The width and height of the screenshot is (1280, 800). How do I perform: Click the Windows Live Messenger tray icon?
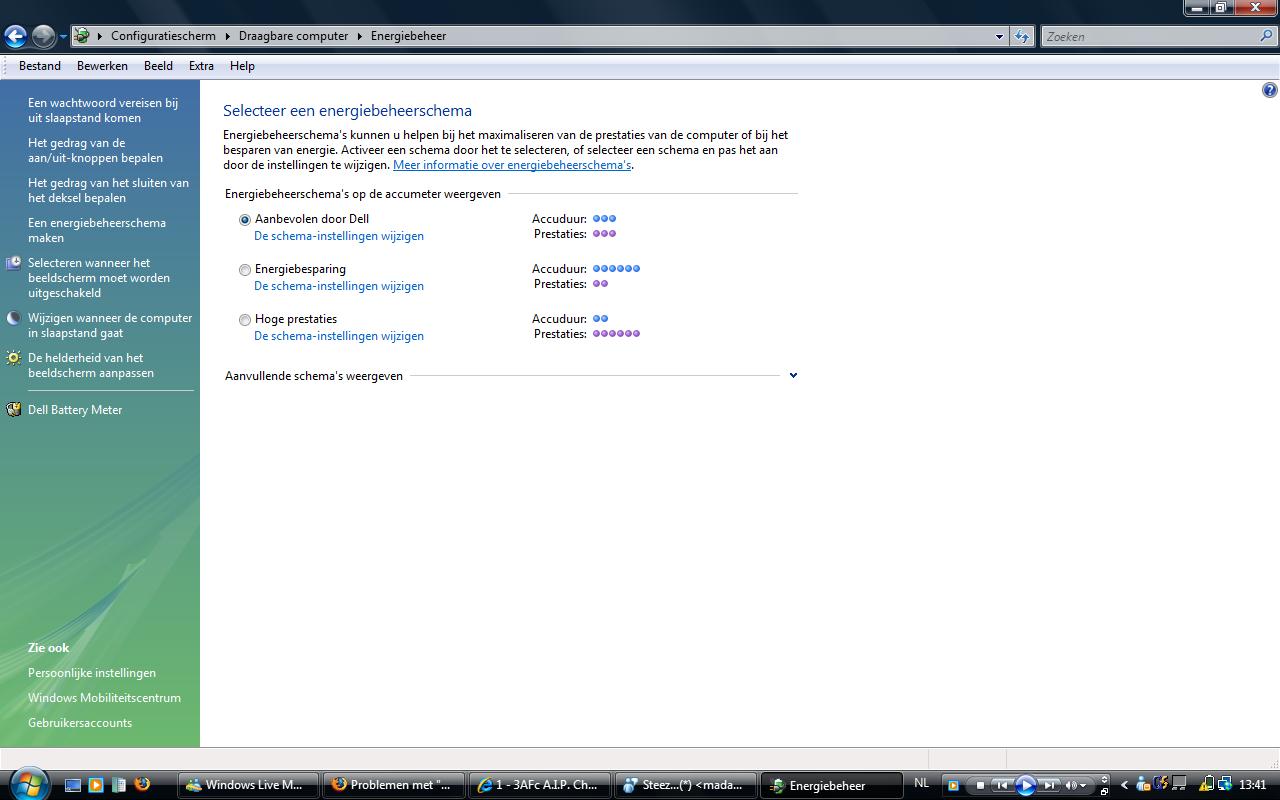(1142, 785)
